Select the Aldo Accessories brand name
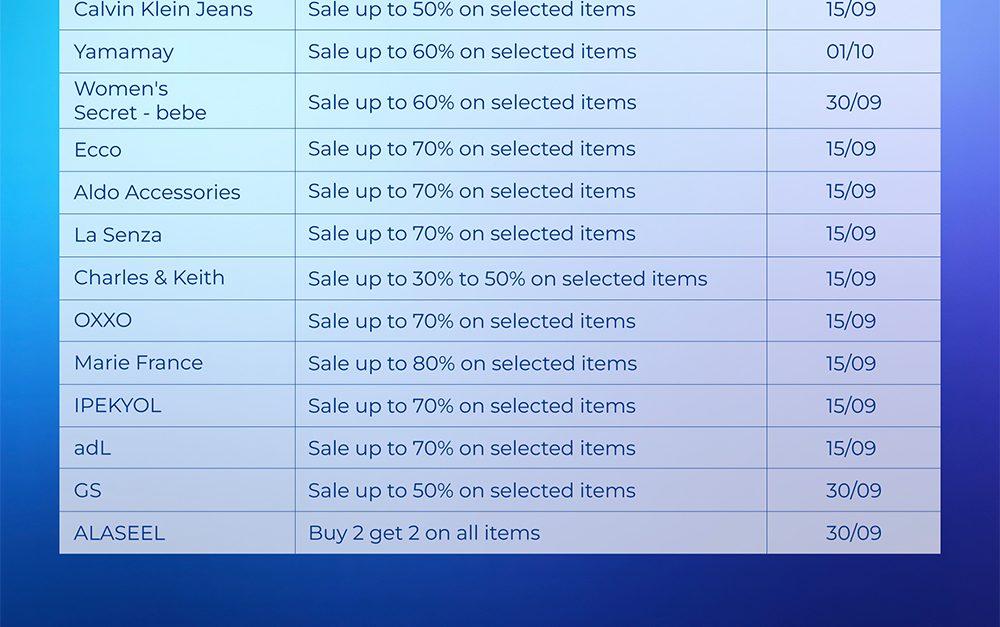The height and width of the screenshot is (627, 1000). 157,192
